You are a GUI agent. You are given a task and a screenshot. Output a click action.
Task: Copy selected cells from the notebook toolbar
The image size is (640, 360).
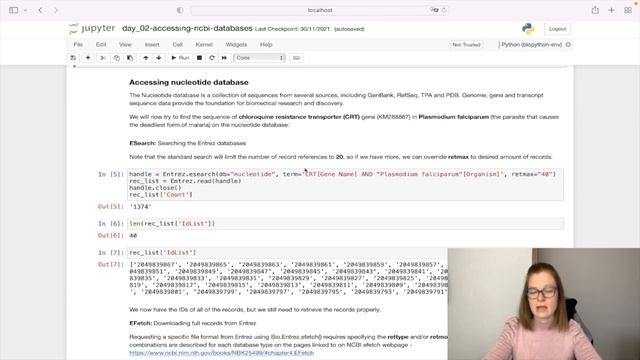(117, 58)
